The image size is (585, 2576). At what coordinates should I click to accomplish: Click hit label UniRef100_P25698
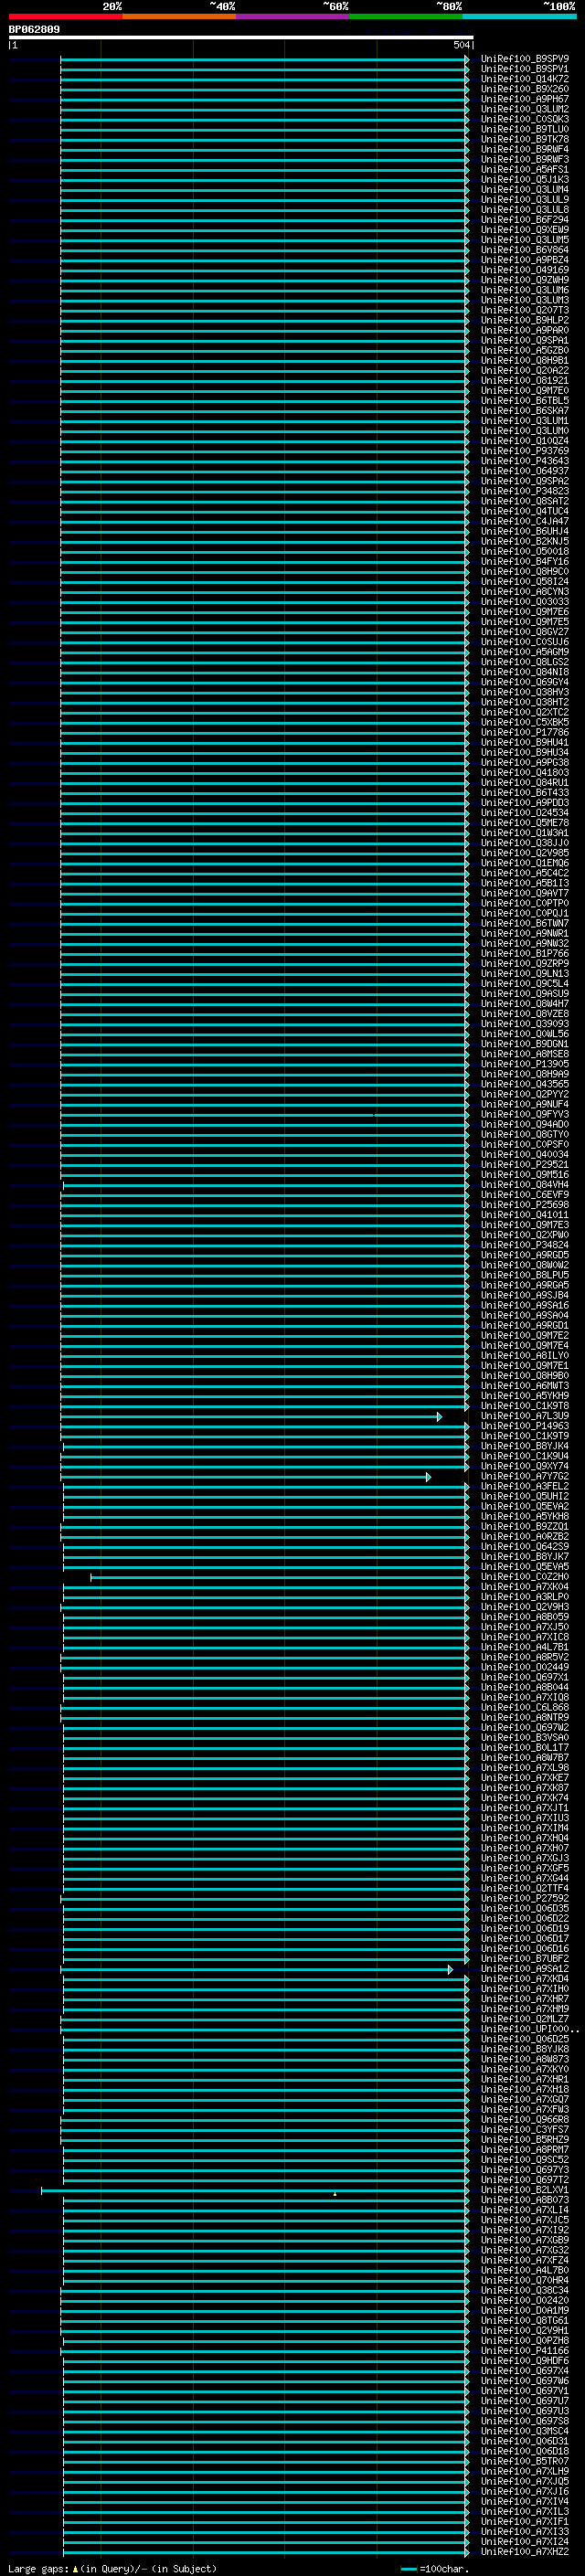[x=525, y=1205]
